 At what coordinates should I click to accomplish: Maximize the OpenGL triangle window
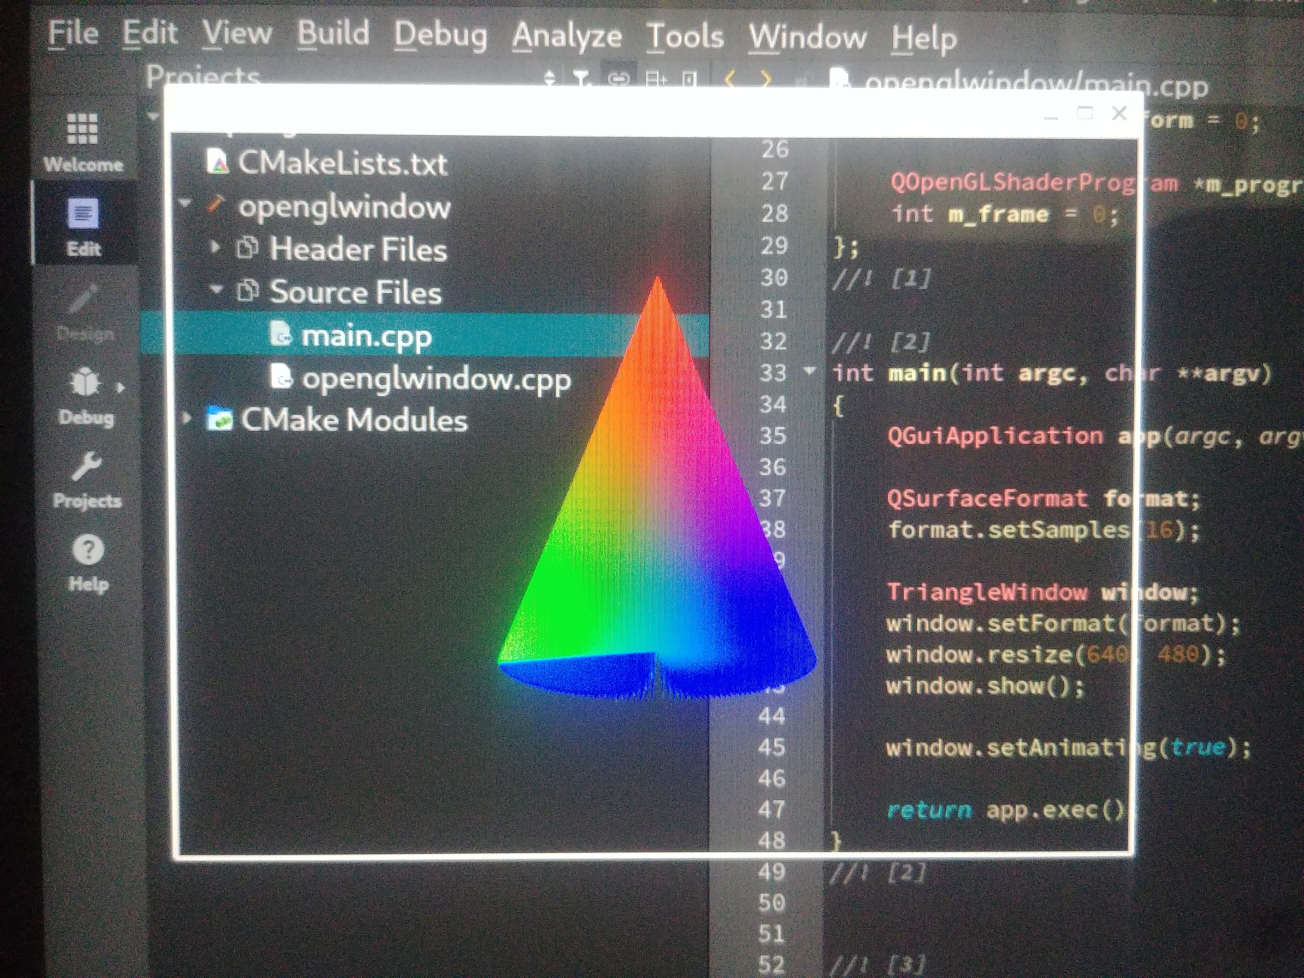click(1085, 113)
